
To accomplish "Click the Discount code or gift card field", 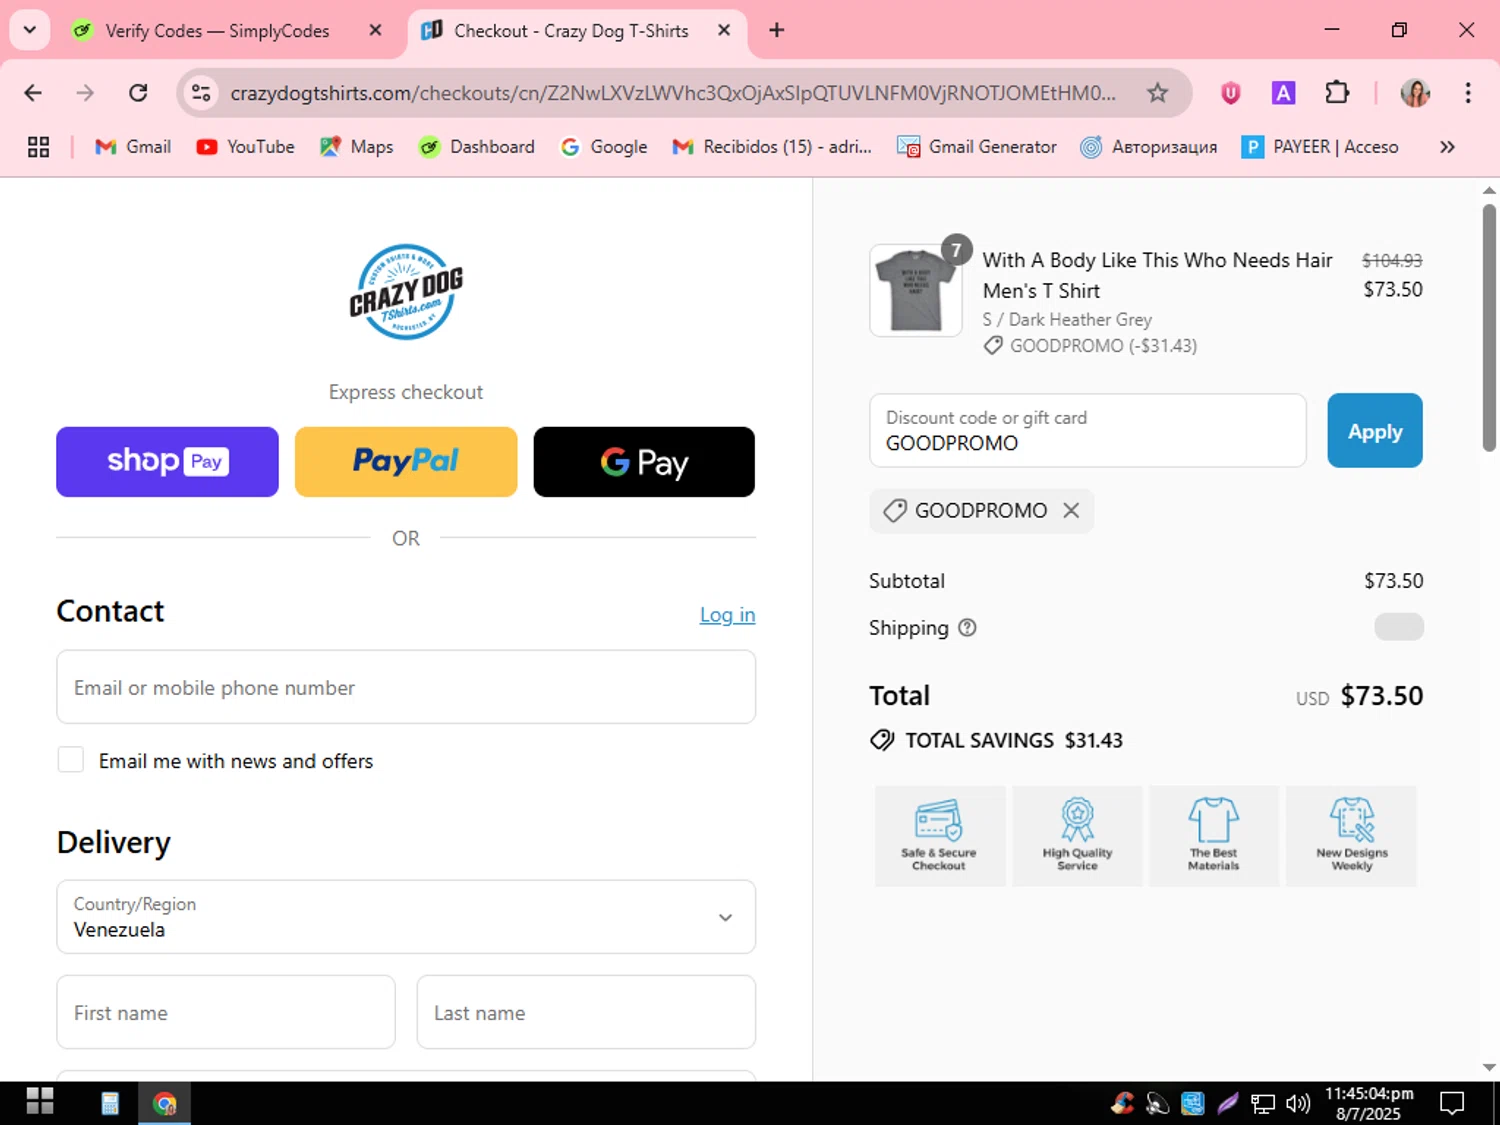I will coord(1088,431).
